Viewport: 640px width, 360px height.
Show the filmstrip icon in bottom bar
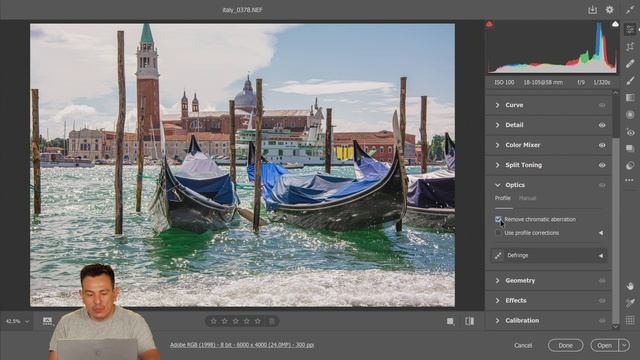(47, 321)
